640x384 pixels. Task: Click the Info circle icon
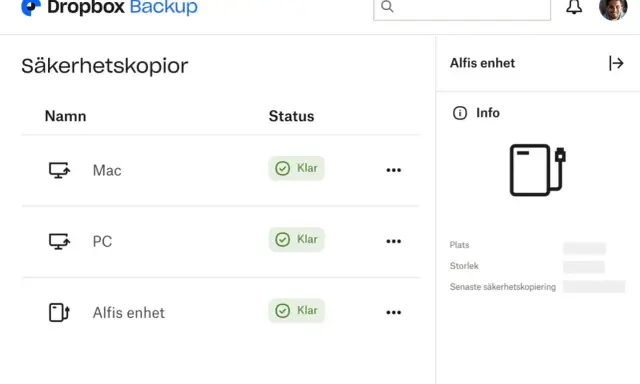click(x=460, y=113)
